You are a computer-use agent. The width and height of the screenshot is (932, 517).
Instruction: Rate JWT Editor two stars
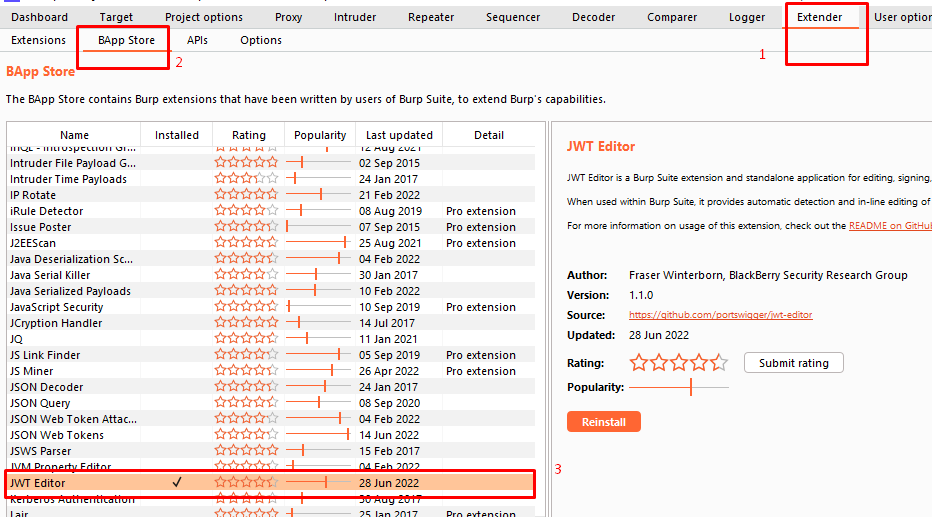(x=659, y=362)
